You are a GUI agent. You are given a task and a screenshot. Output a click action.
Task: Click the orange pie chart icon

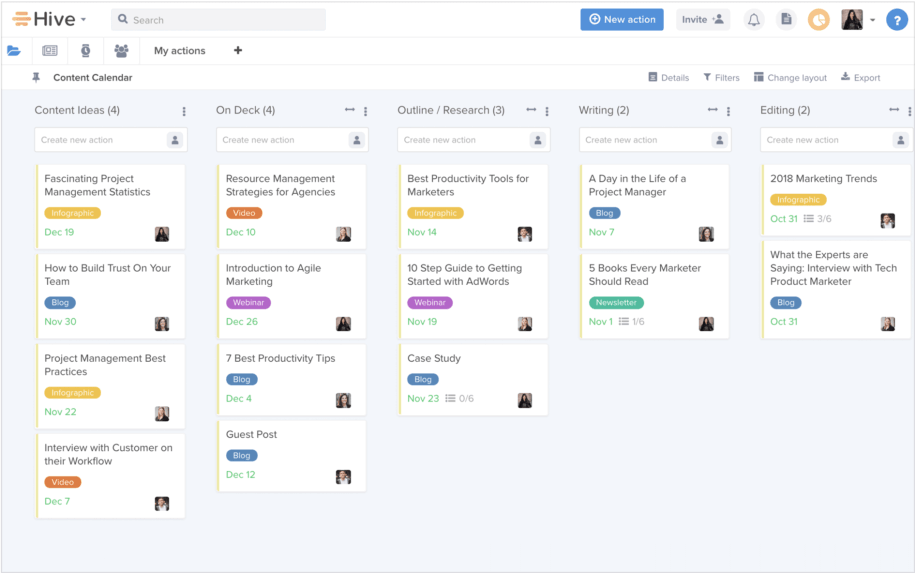click(818, 20)
